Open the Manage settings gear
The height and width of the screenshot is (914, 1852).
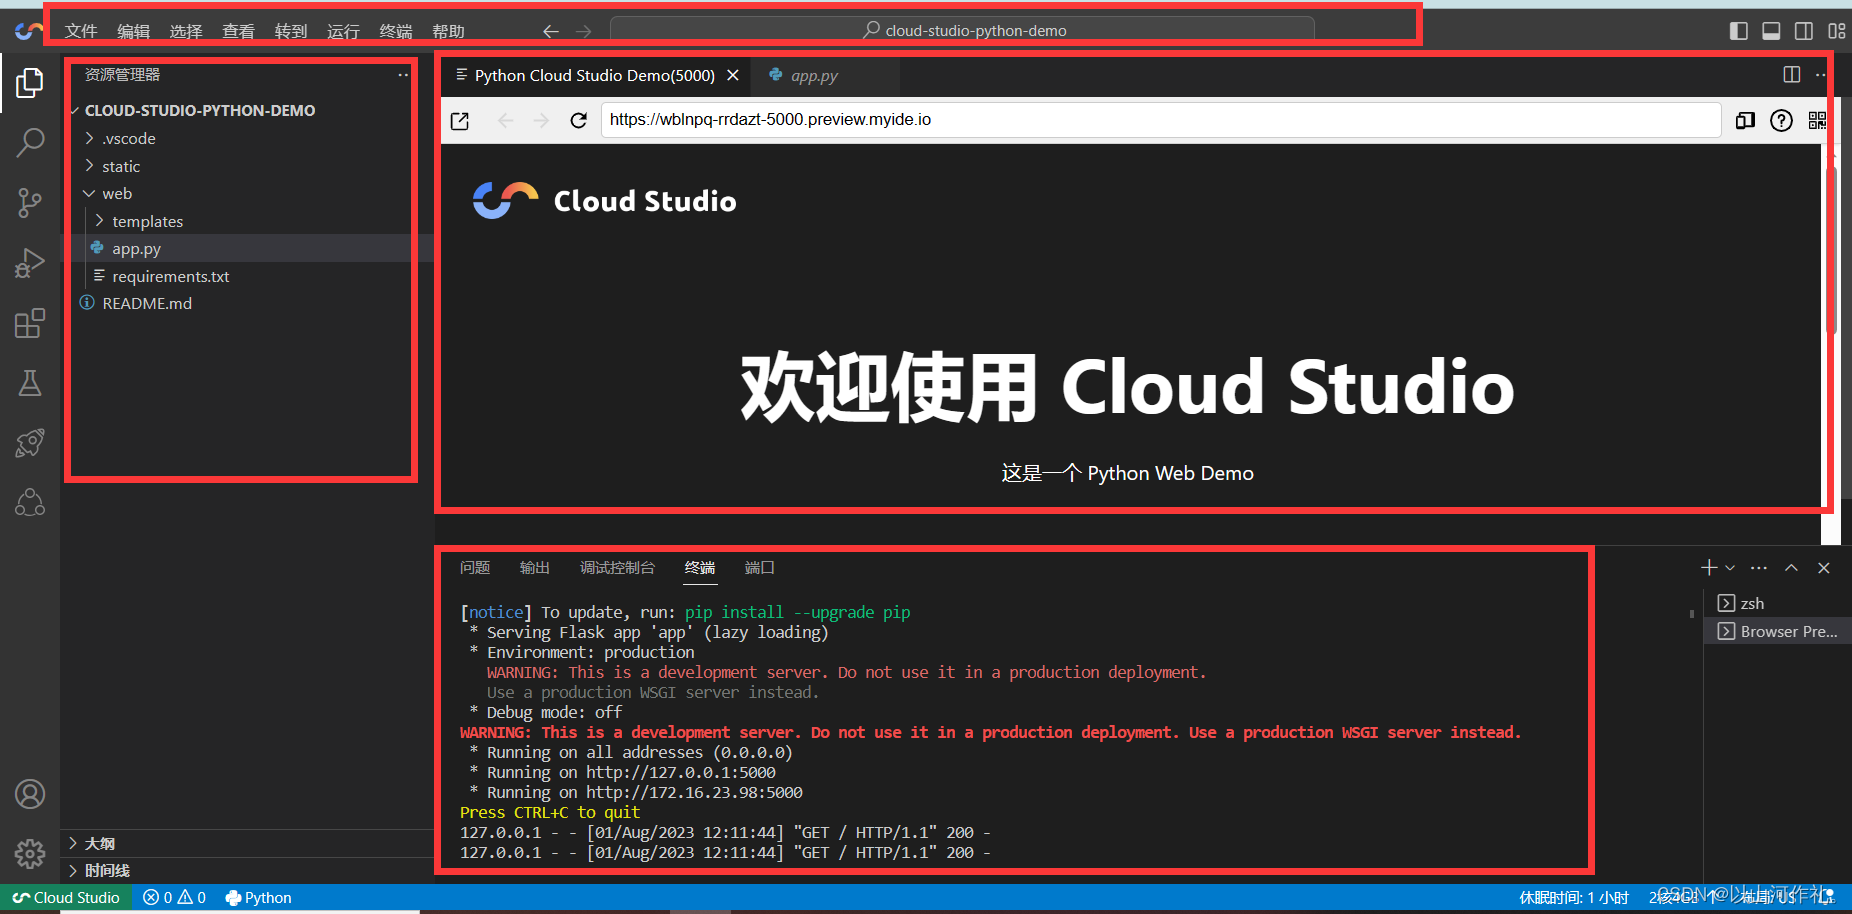tap(30, 853)
